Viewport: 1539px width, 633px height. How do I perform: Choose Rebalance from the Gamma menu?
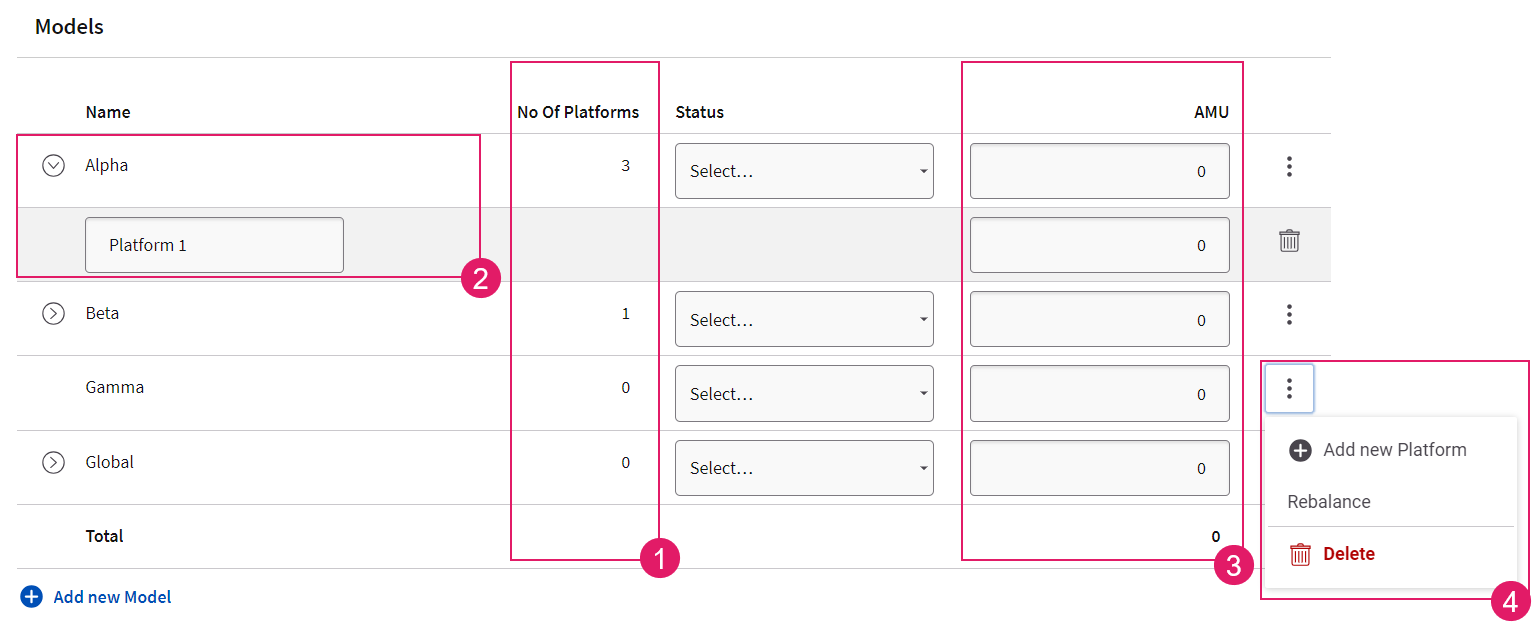tap(1391, 502)
